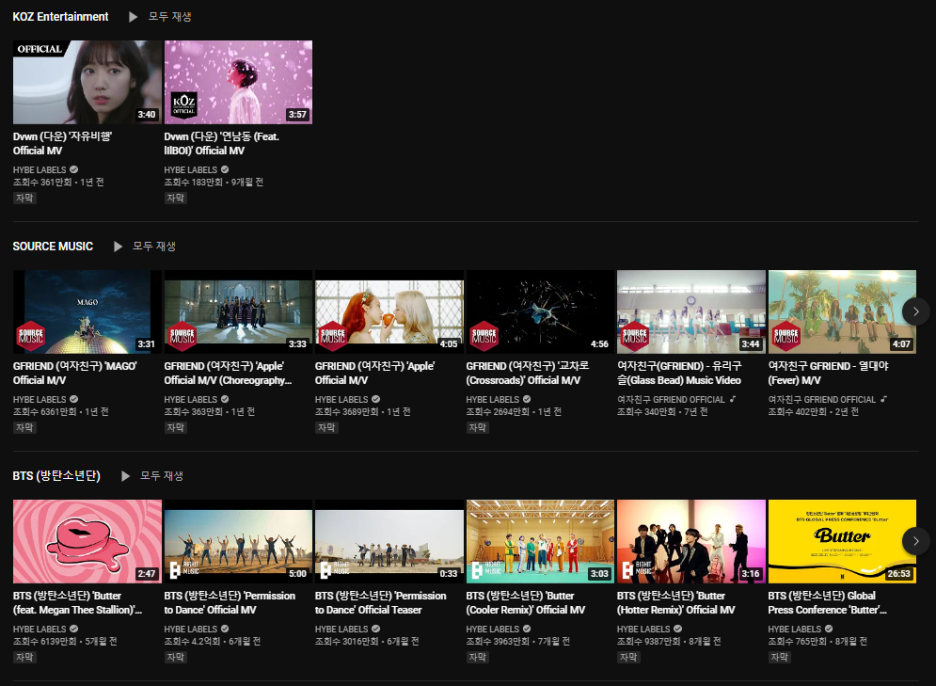This screenshot has width=936, height=686.
Task: Click 자막 badge under '자유비행' video
Action: [x=24, y=198]
